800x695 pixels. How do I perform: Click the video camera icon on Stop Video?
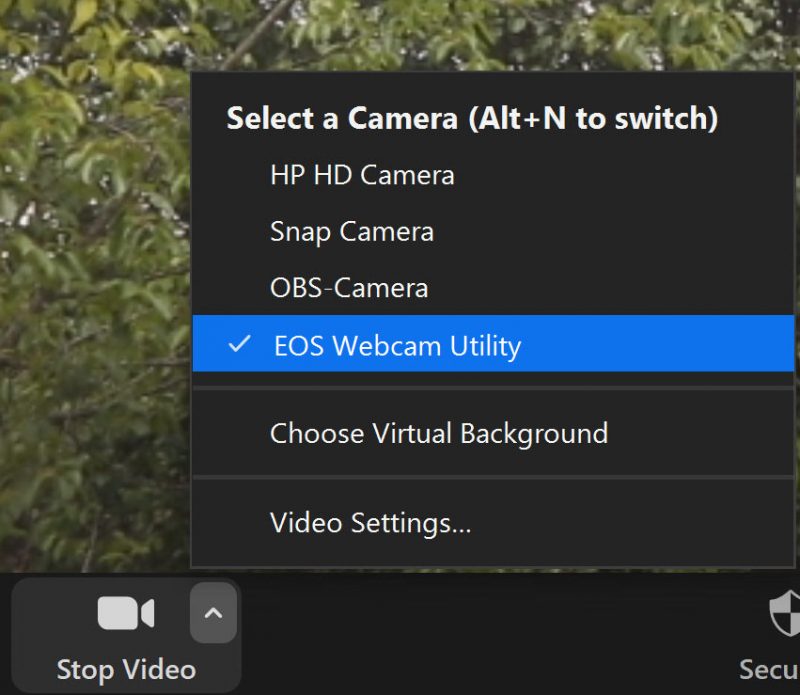tap(126, 613)
